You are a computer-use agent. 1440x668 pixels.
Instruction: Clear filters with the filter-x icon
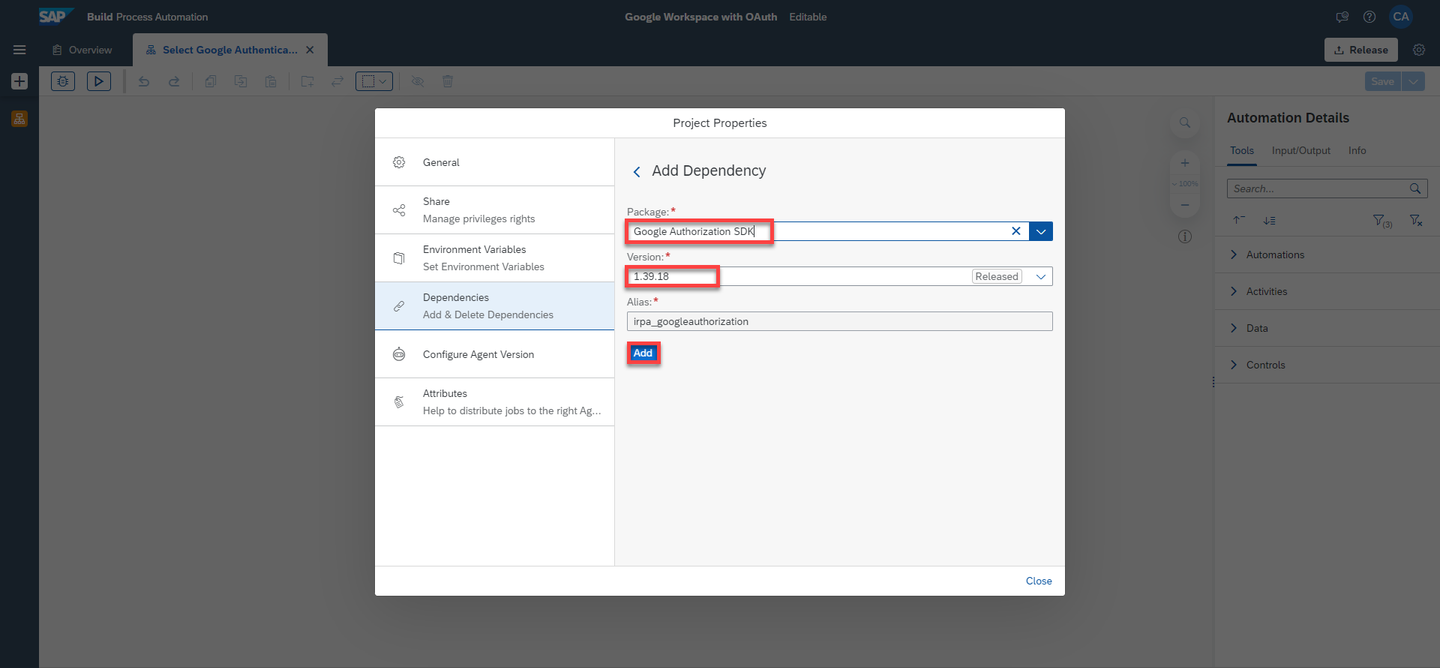pyautogui.click(x=1416, y=220)
